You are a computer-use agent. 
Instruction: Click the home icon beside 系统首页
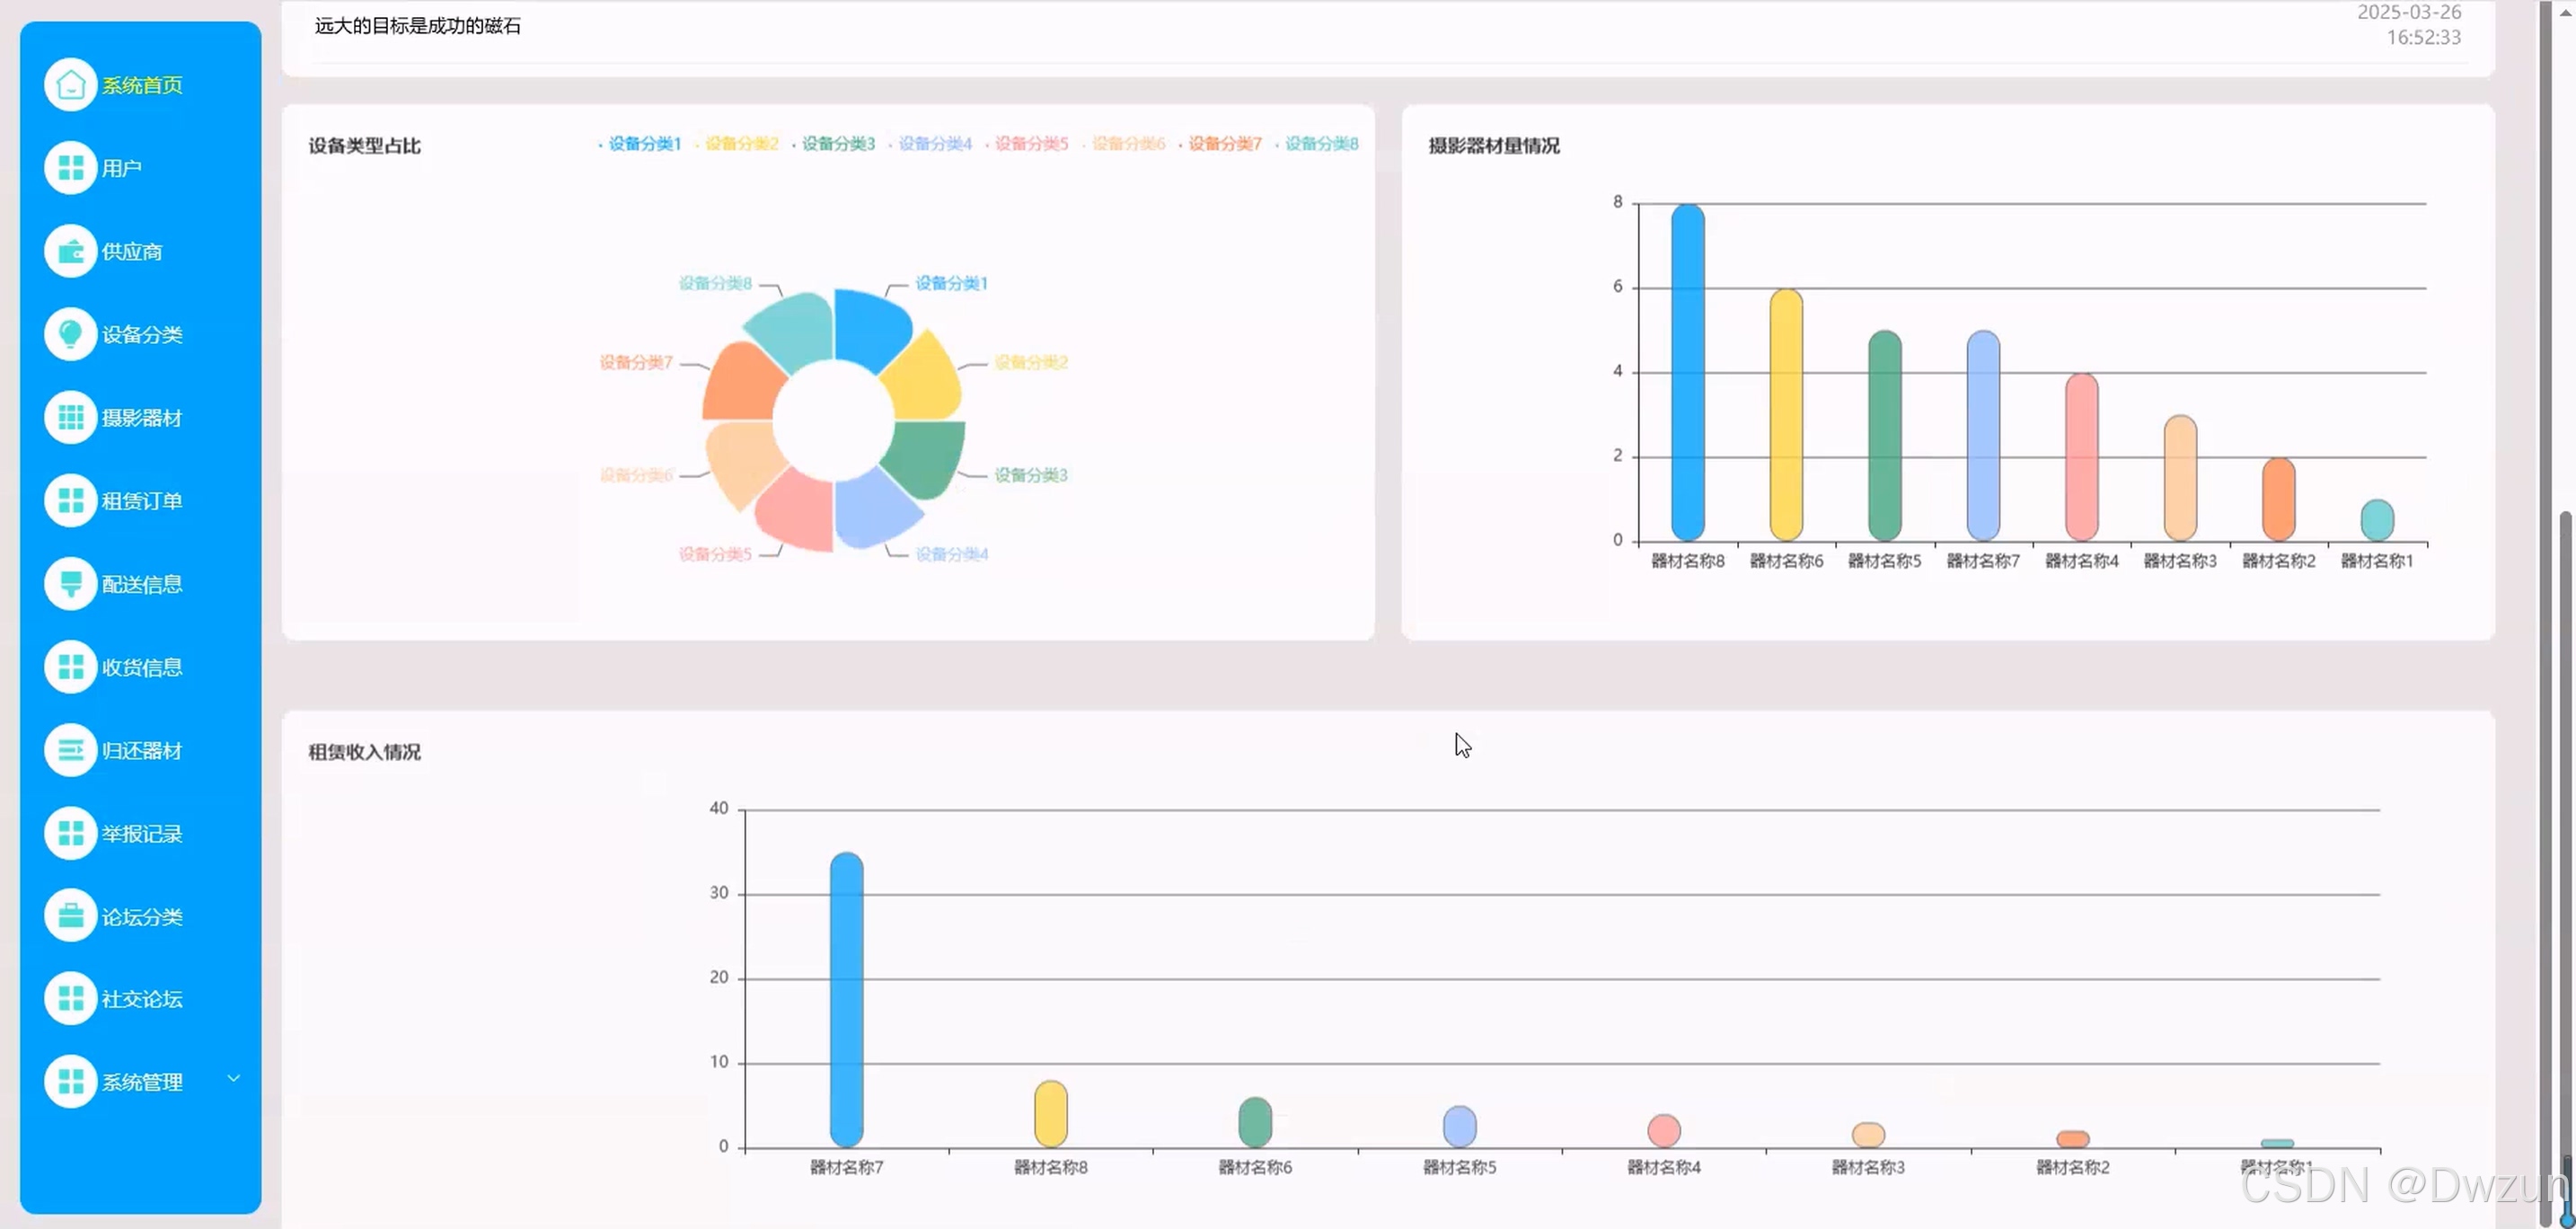(70, 85)
